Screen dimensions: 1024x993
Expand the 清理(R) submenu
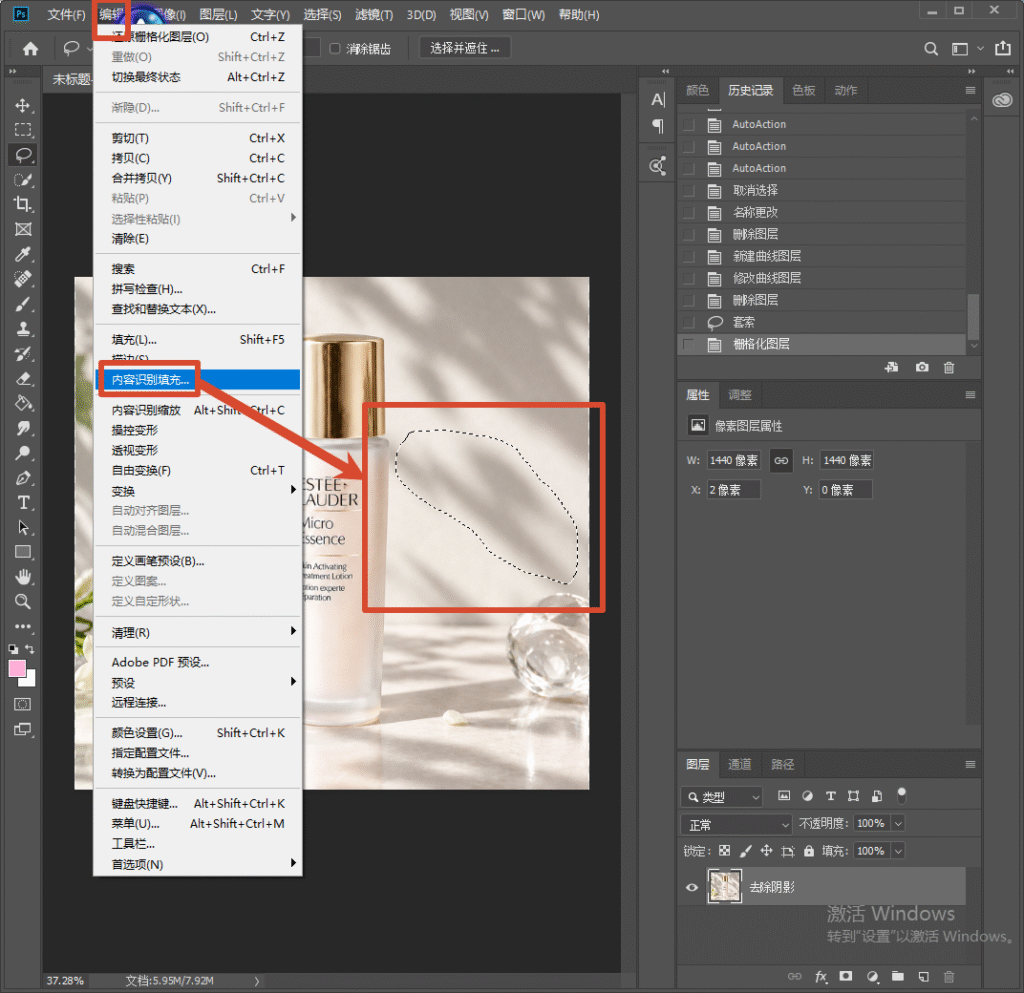[198, 632]
